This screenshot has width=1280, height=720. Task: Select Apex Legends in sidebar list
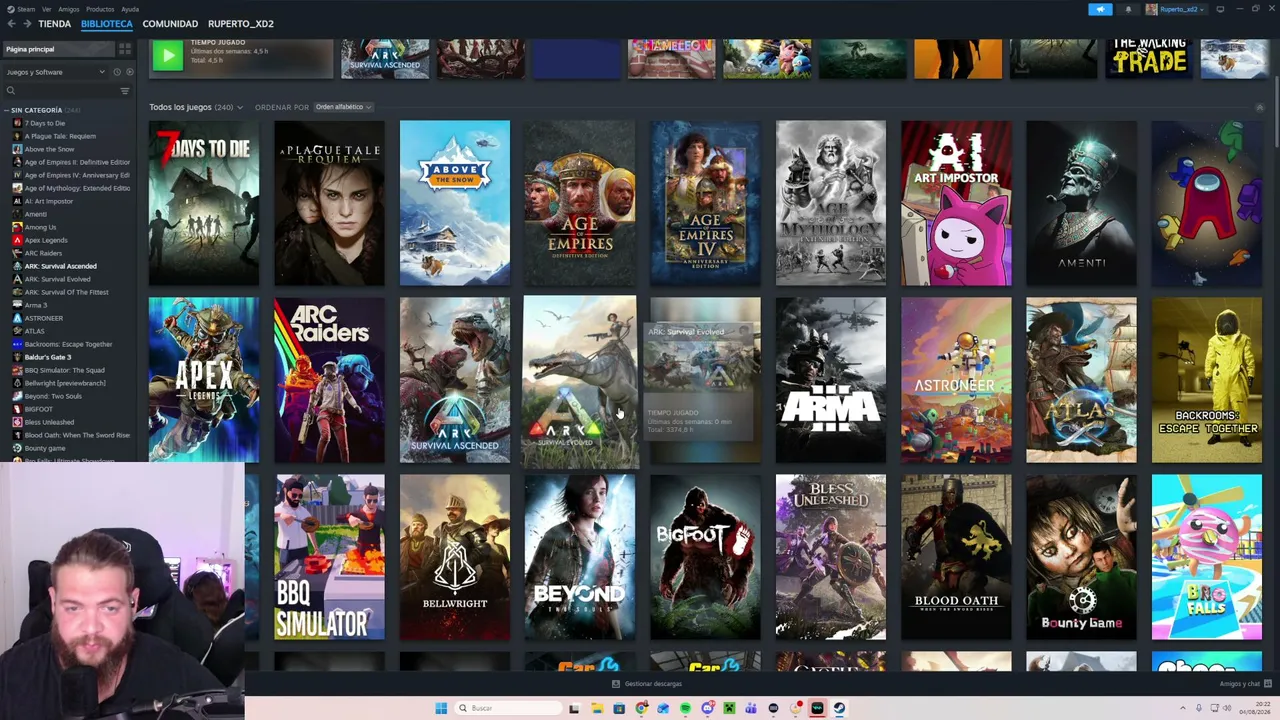tap(46, 240)
